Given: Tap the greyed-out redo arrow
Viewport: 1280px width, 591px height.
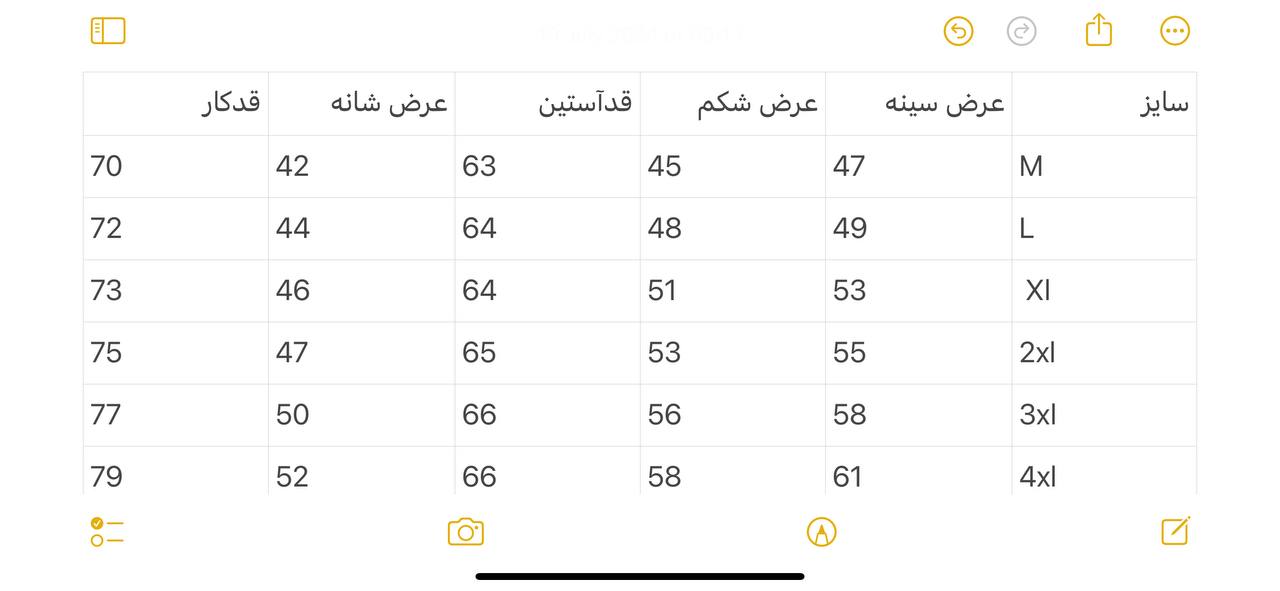Looking at the screenshot, I should click(1021, 31).
